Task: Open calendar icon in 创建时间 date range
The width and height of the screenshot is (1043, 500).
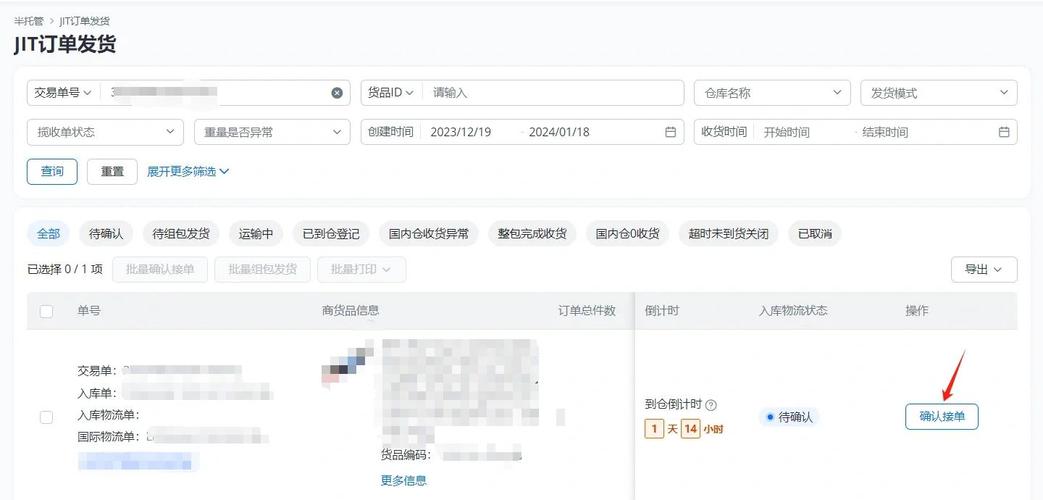Action: pyautogui.click(x=670, y=132)
